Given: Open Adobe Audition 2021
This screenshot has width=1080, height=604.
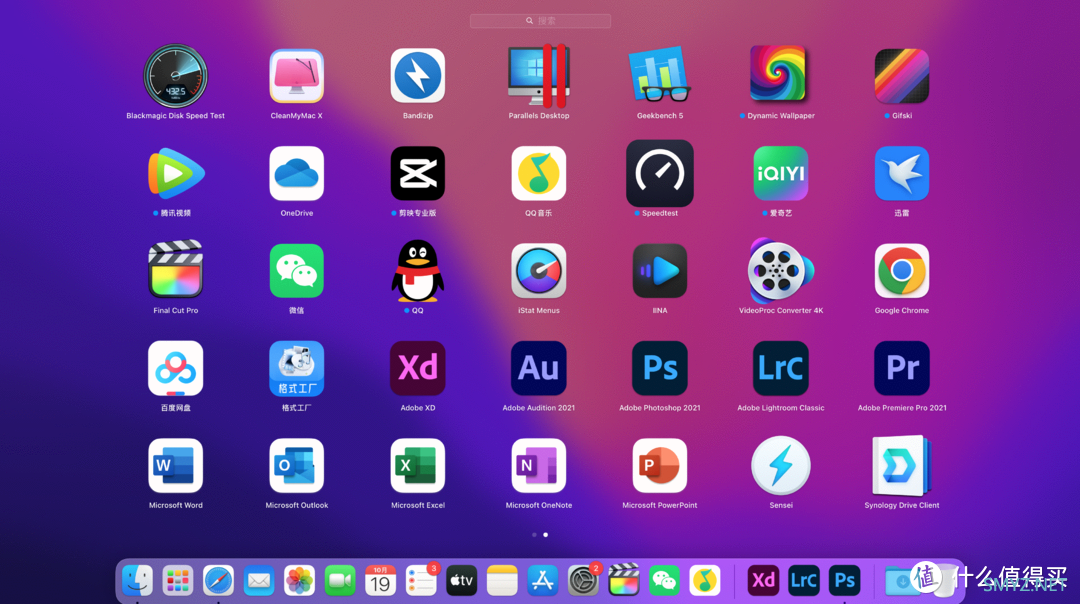Looking at the screenshot, I should [539, 368].
